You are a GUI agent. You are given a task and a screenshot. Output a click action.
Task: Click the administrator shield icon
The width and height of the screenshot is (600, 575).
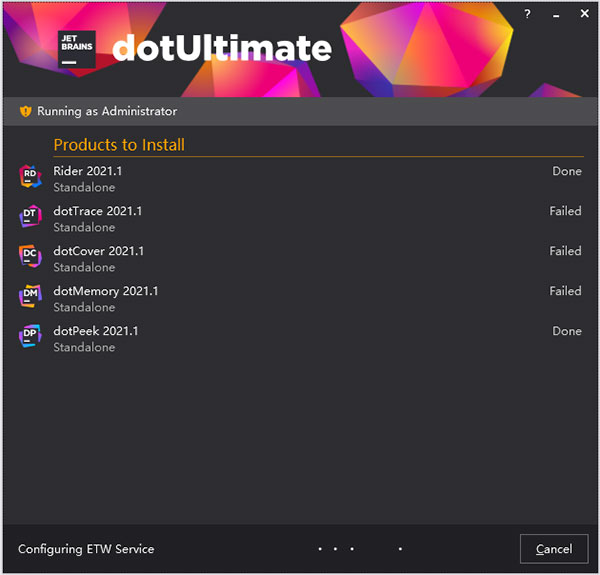pos(26,111)
